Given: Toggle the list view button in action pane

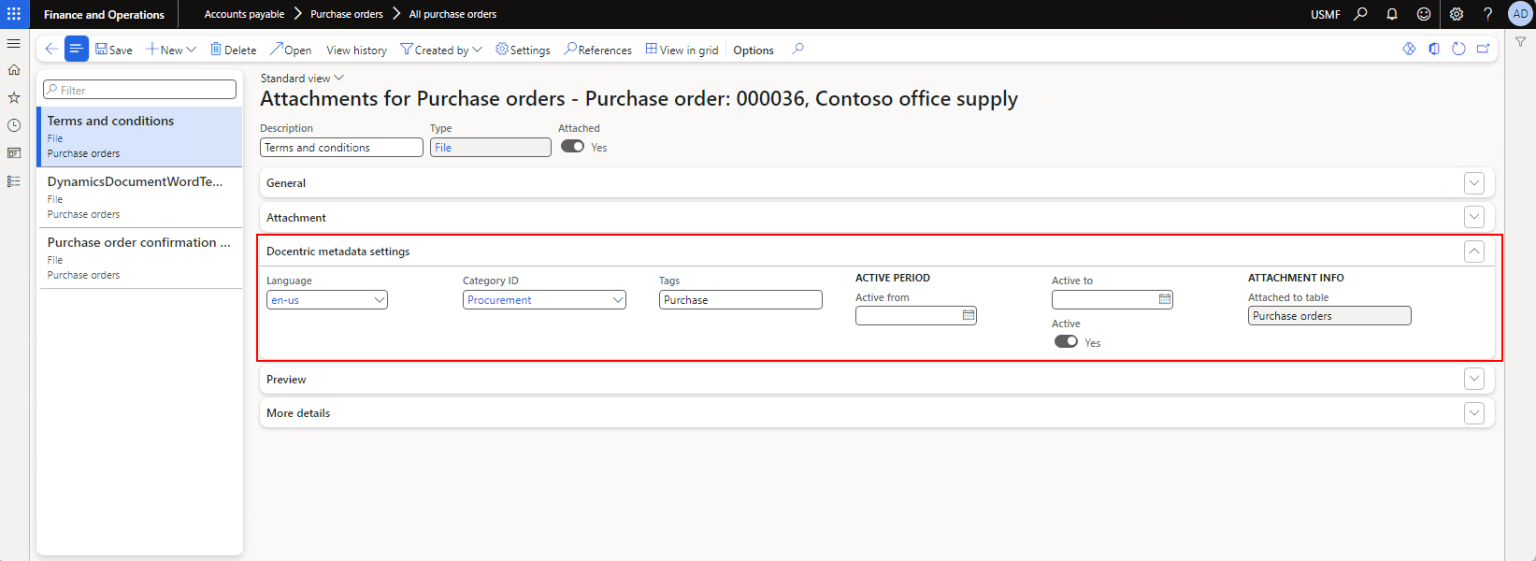Looking at the screenshot, I should tap(77, 49).
